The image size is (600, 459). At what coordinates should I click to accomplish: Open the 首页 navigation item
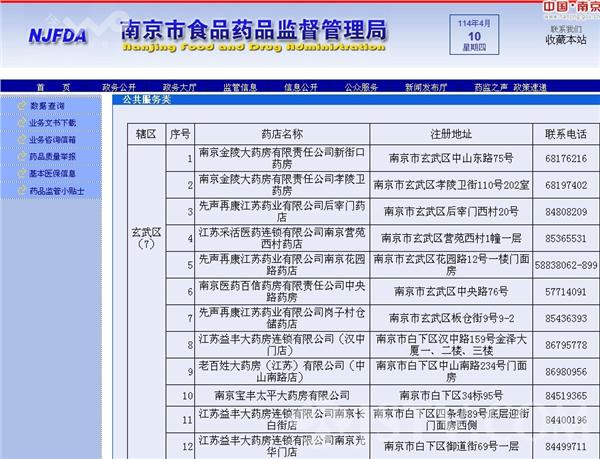(x=52, y=88)
